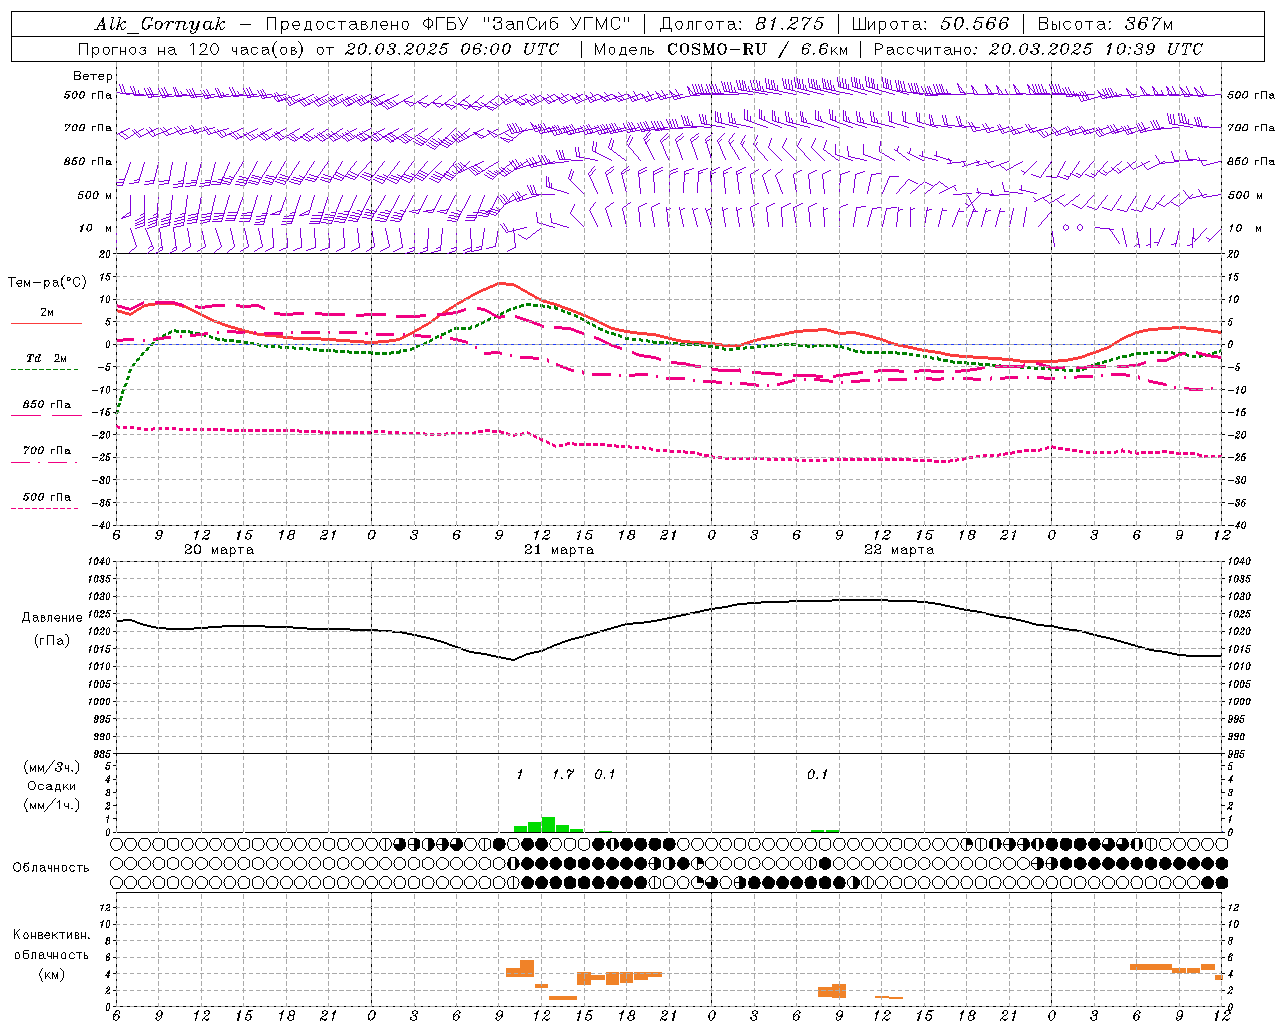Click the Td 2м legend label
Viewport: 1280px width, 1024px height.
click(47, 358)
